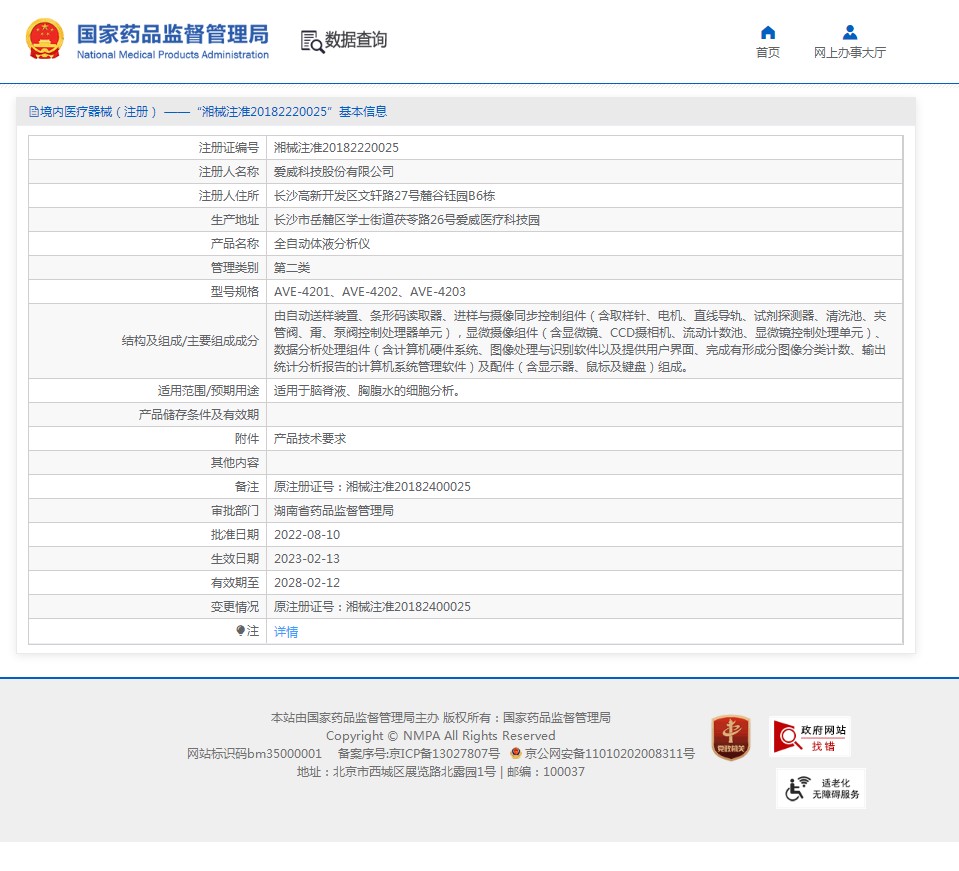Go to 首页 via the home icon
959x871 pixels.
(768, 32)
